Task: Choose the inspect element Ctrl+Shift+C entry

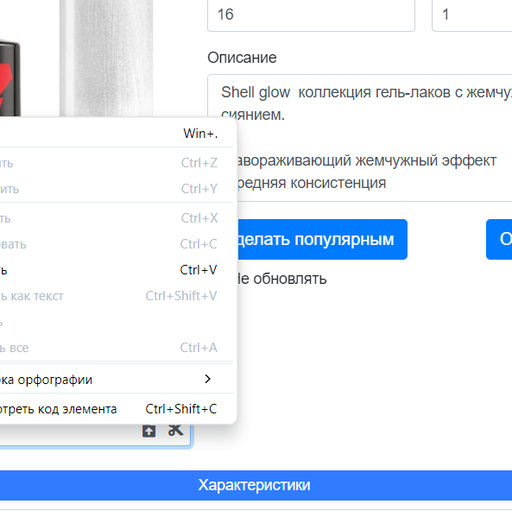Action: (117, 409)
